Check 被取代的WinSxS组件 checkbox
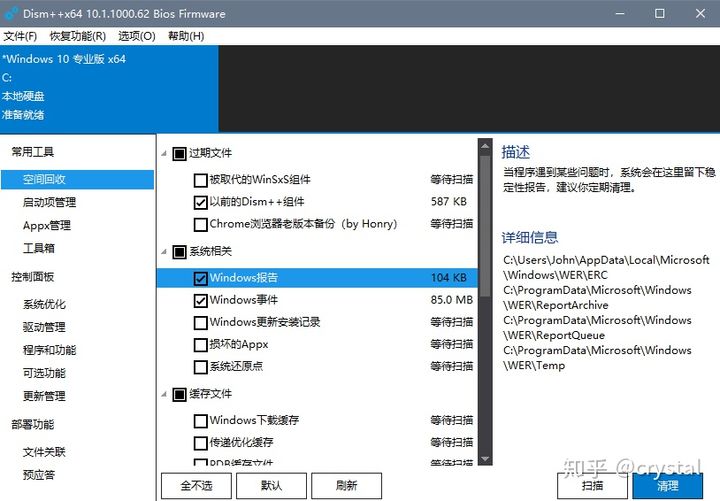720x501 pixels. coord(201,180)
